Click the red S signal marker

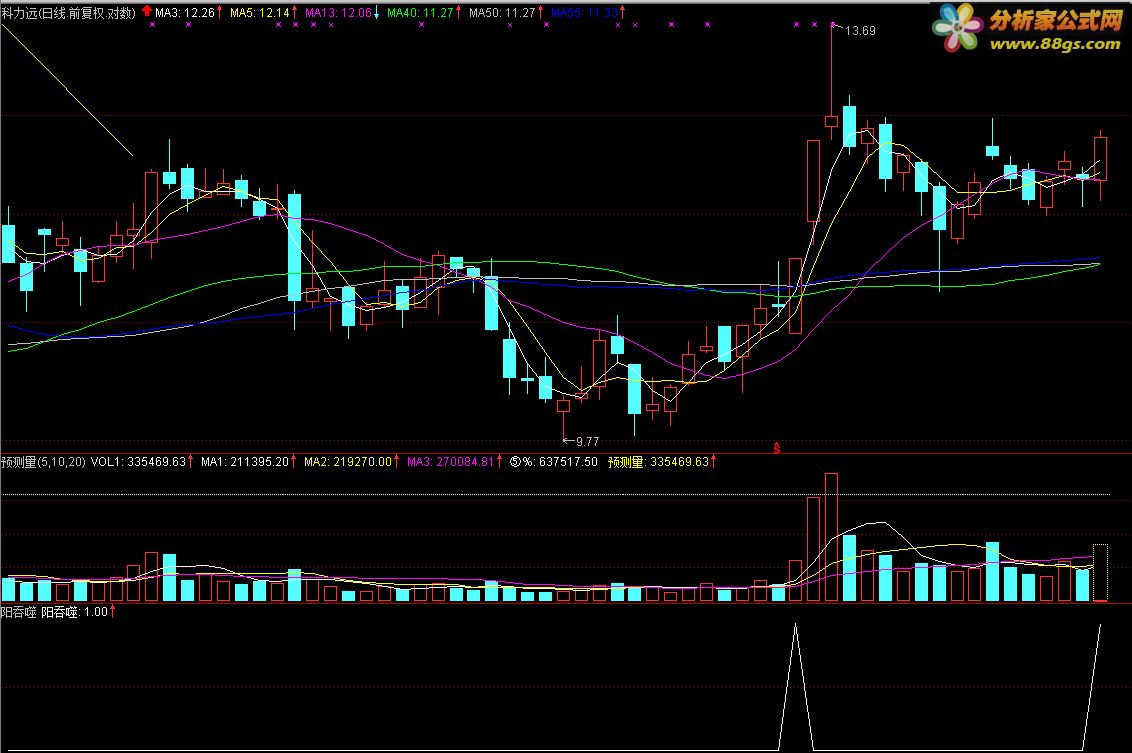[x=777, y=448]
